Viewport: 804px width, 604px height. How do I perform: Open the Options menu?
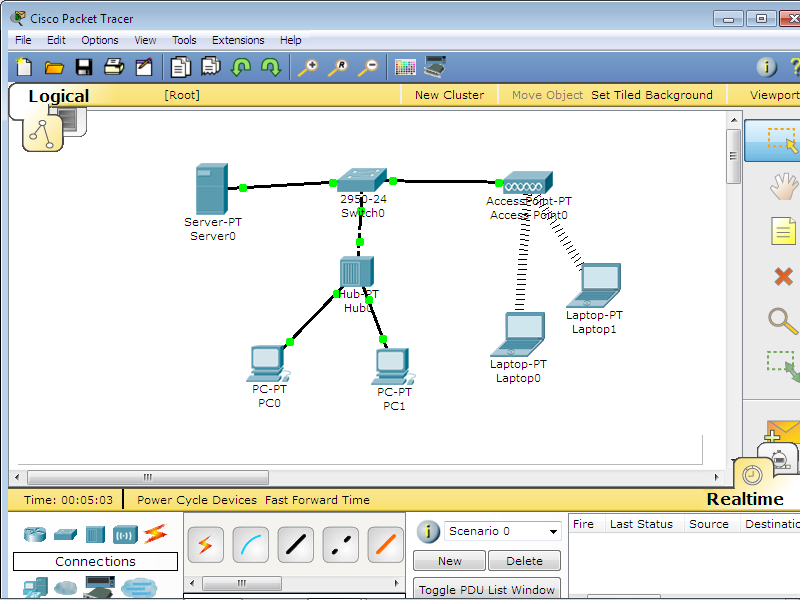coord(99,40)
